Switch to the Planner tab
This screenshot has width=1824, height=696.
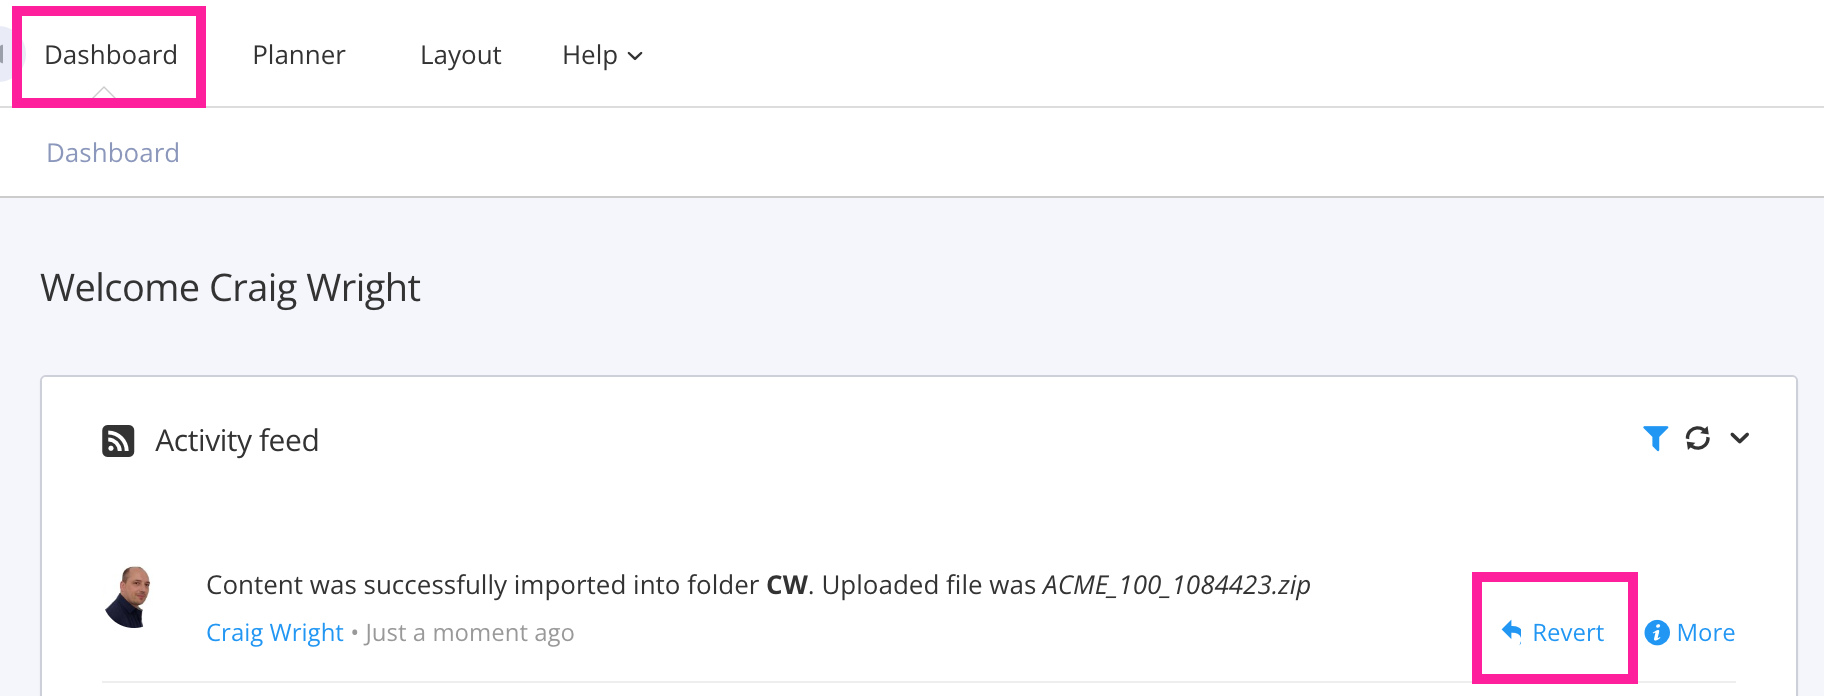298,55
